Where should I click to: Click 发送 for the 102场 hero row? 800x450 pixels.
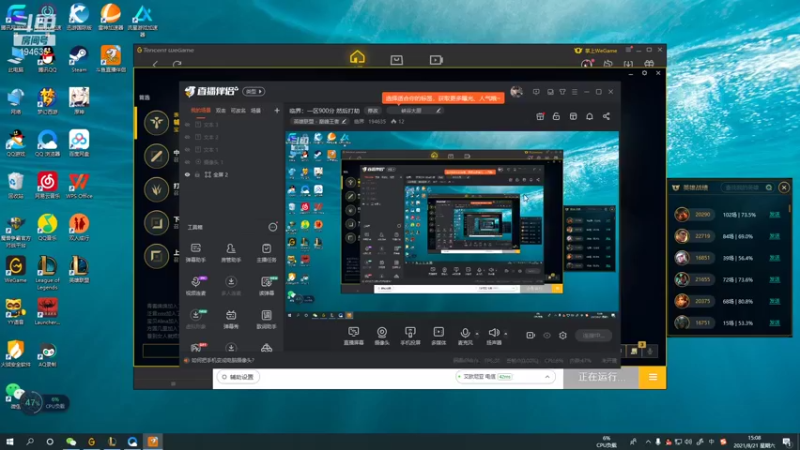[x=774, y=215]
